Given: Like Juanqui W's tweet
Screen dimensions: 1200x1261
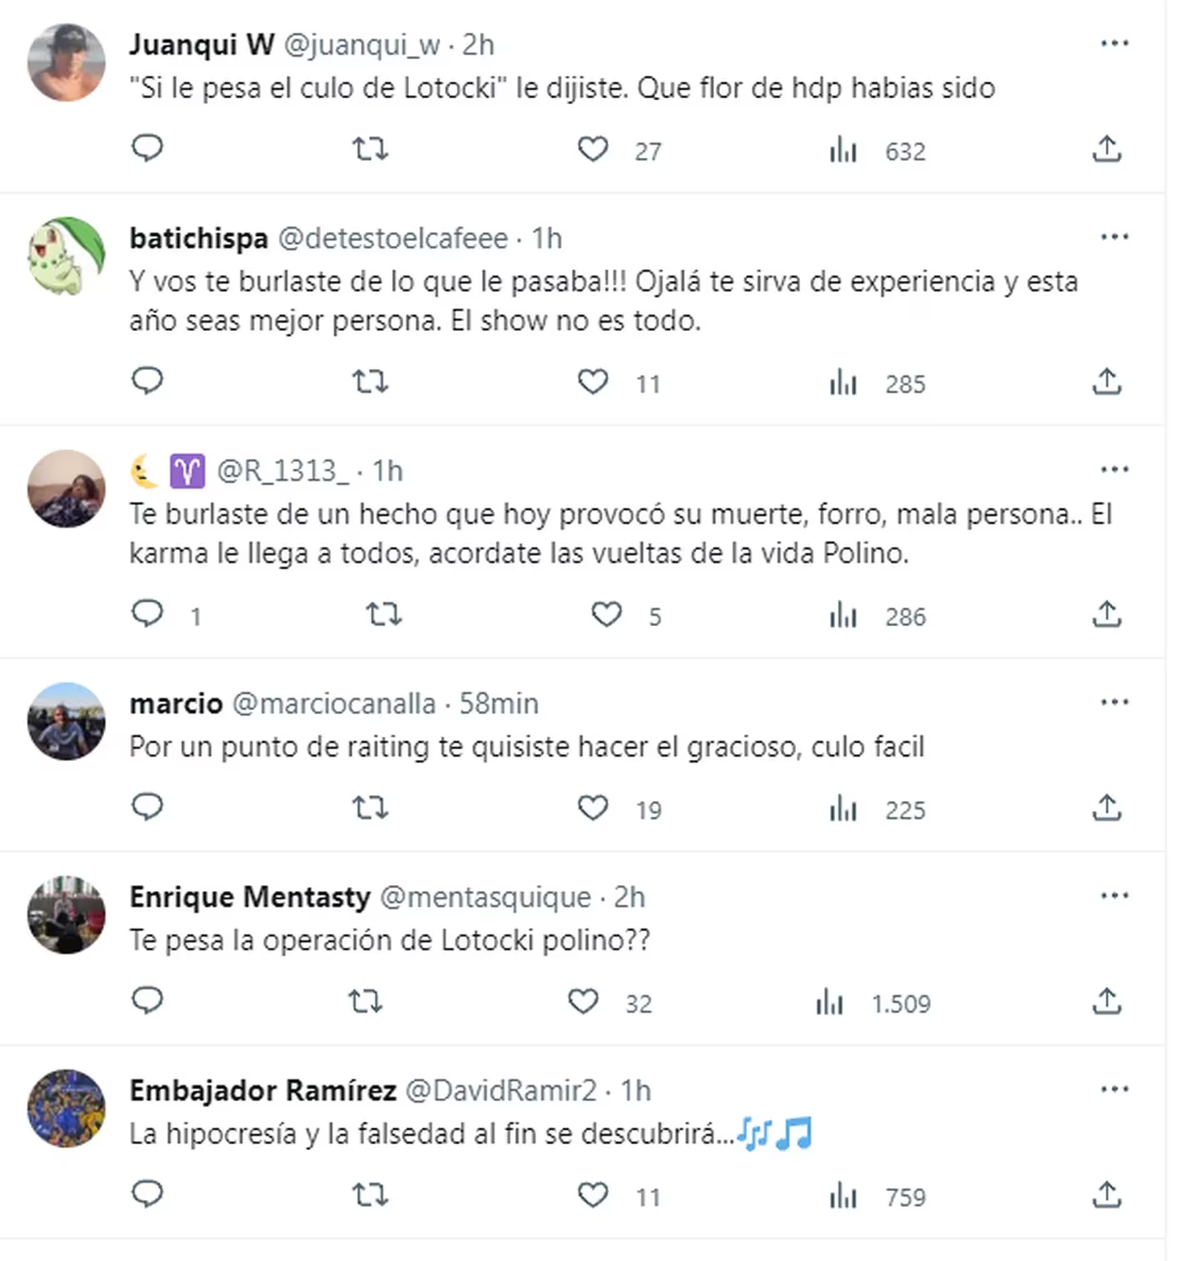Looking at the screenshot, I should tap(593, 149).
